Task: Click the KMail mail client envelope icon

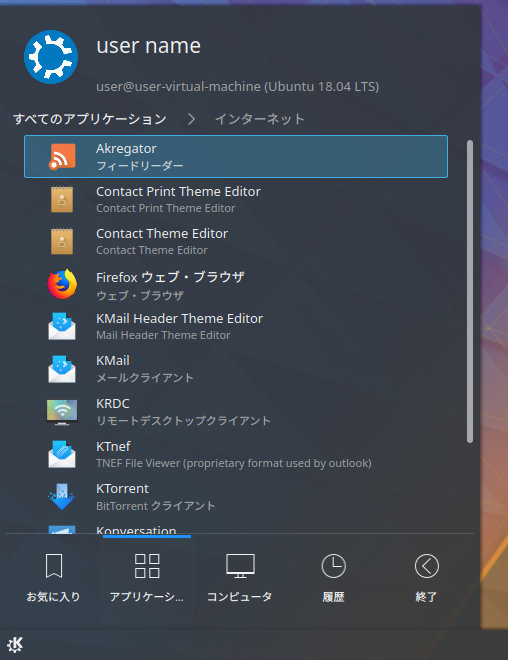Action: (62, 369)
